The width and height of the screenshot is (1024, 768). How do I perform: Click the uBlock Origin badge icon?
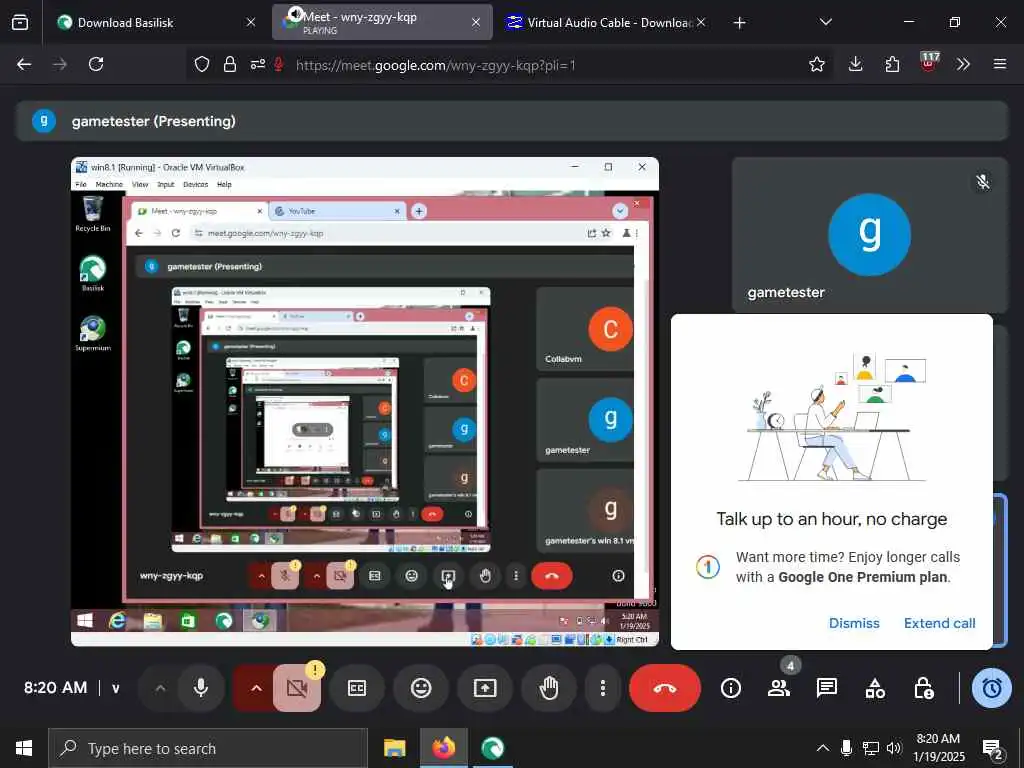point(929,62)
